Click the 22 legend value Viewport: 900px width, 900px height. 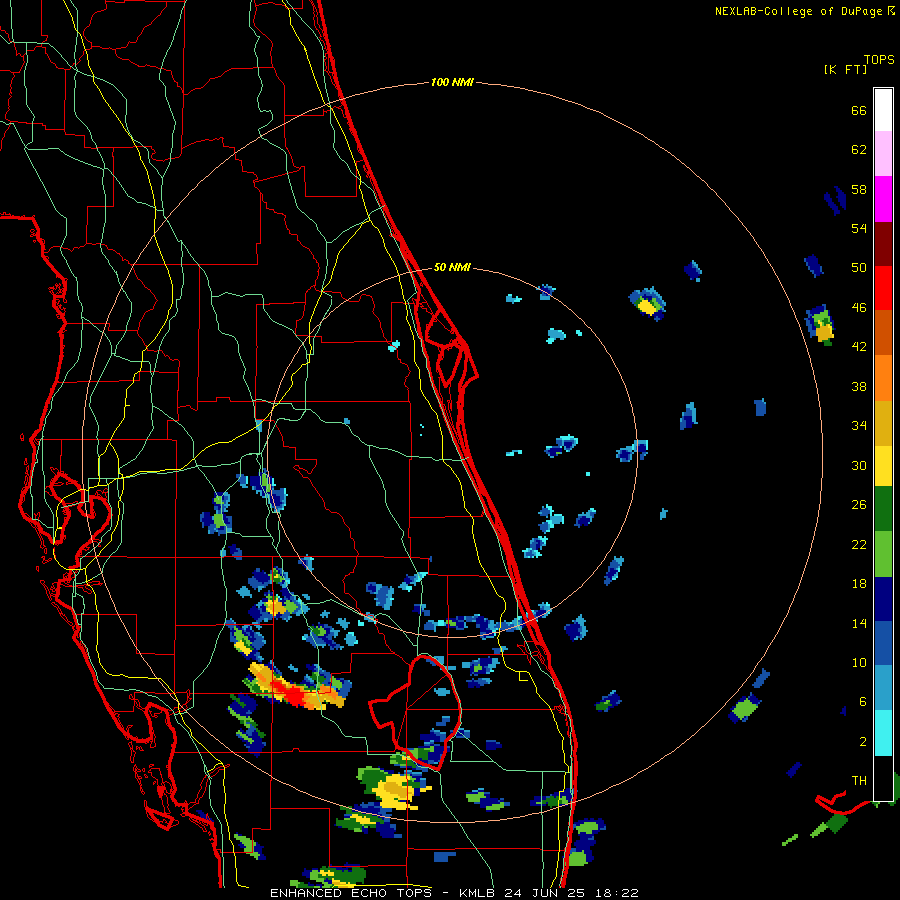tap(859, 544)
